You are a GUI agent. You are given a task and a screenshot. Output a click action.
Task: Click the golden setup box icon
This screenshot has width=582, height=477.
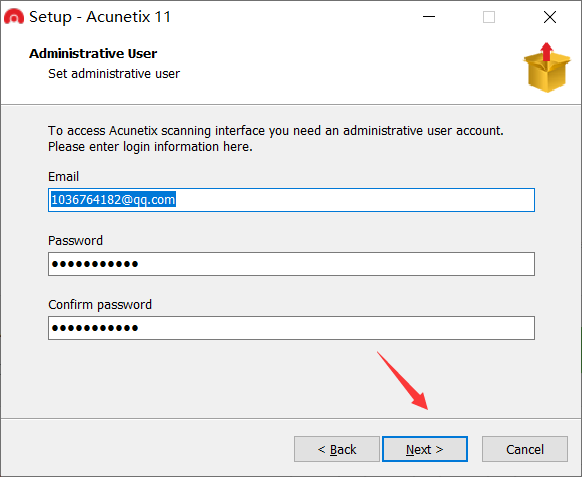click(547, 68)
